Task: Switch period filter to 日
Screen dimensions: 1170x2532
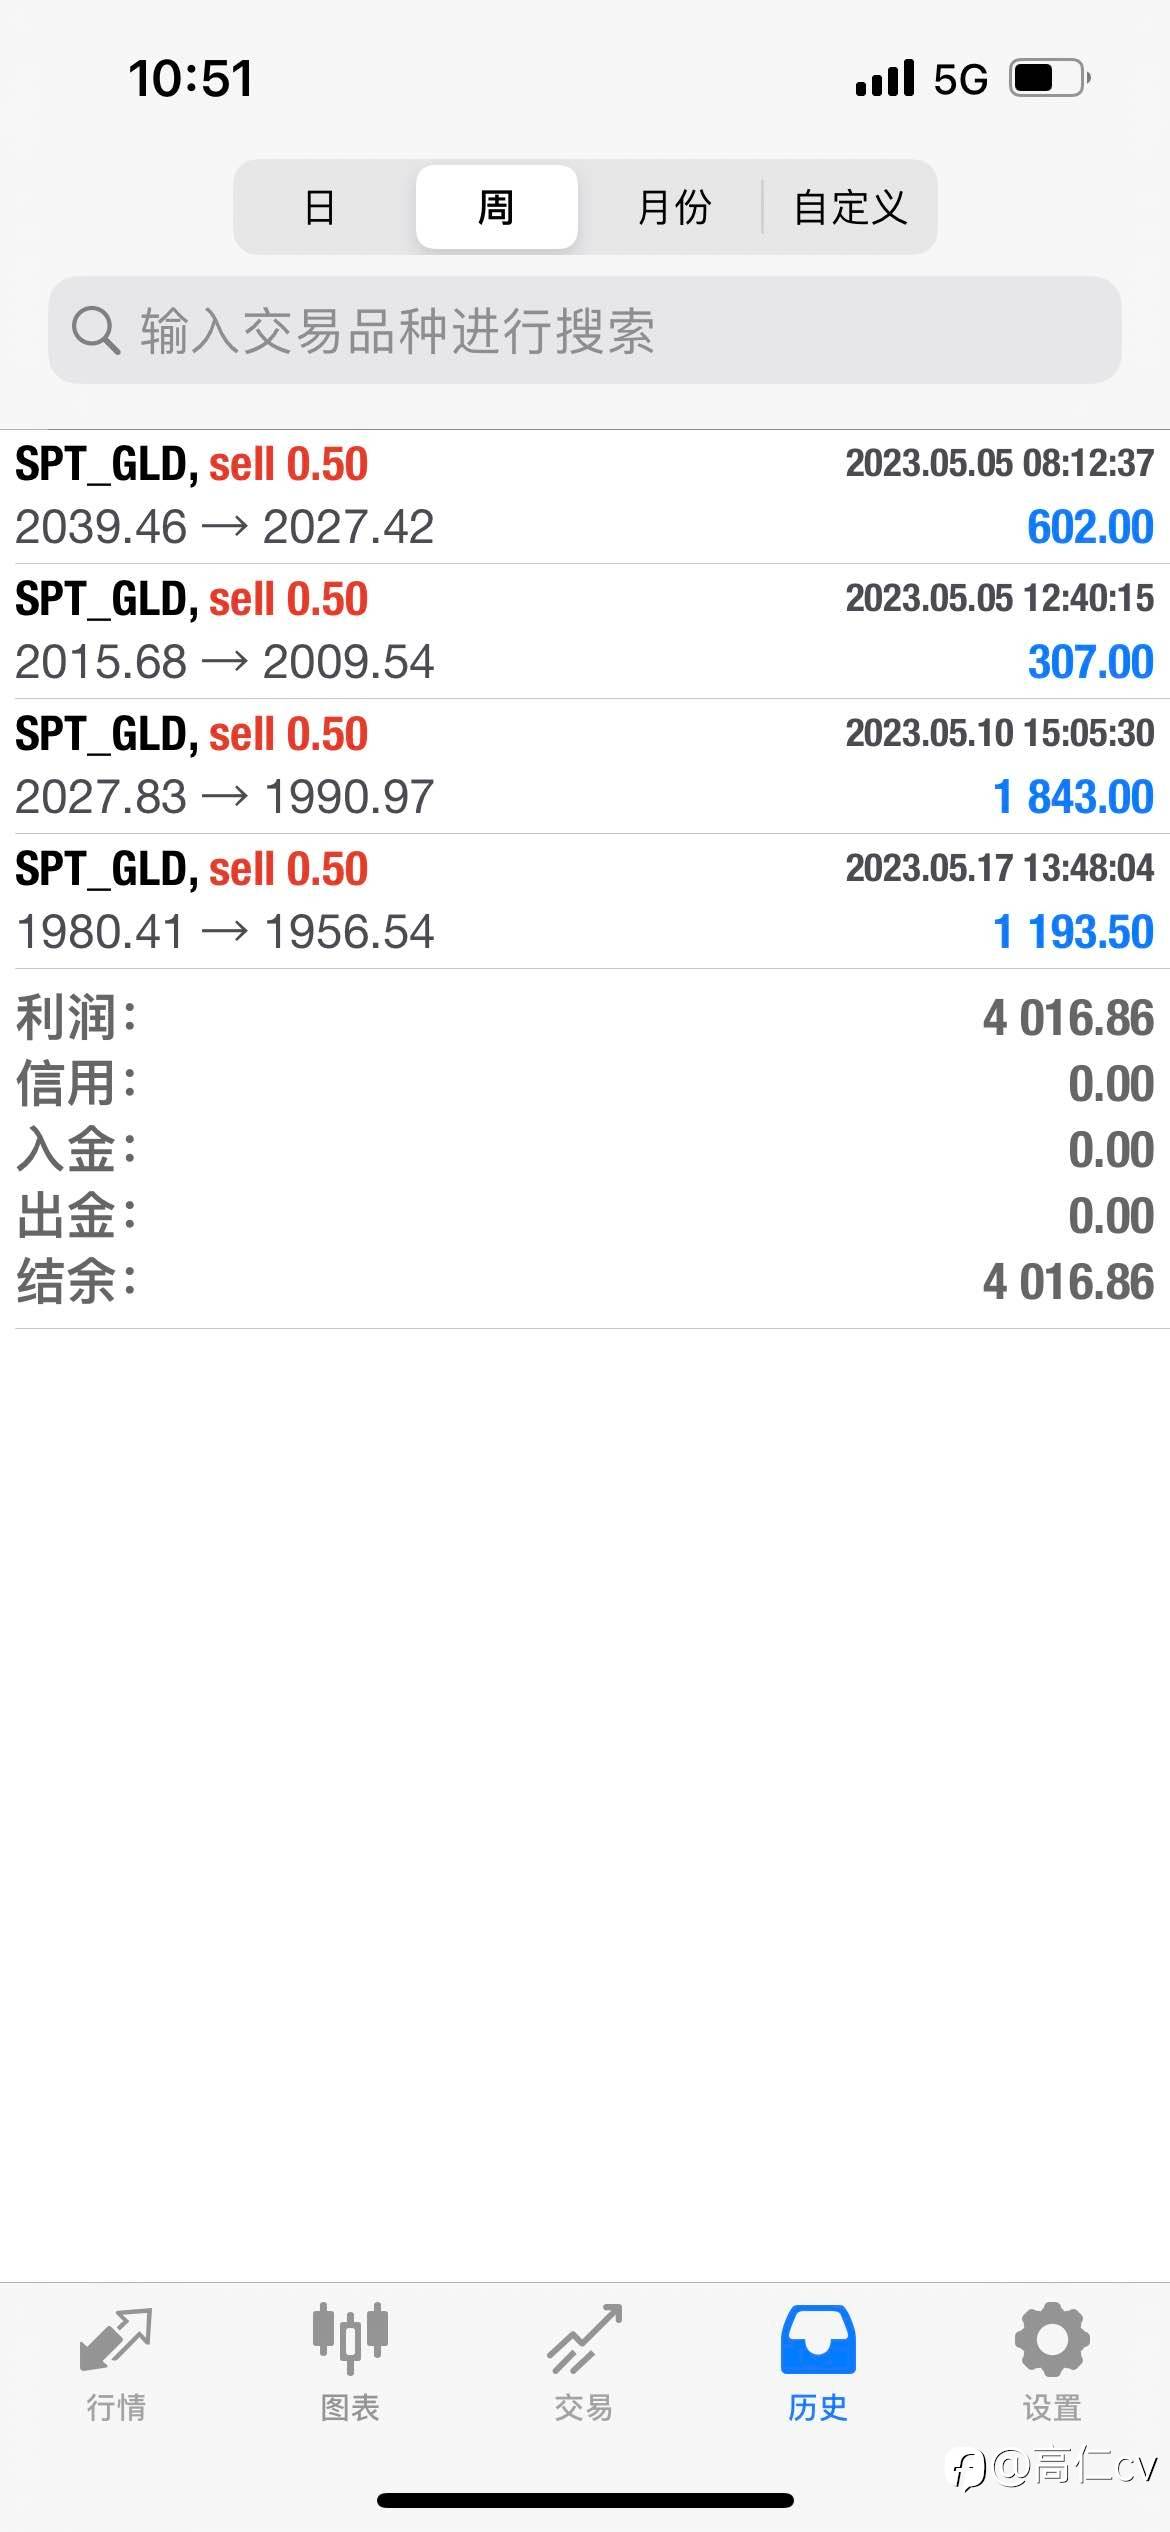Action: 320,207
